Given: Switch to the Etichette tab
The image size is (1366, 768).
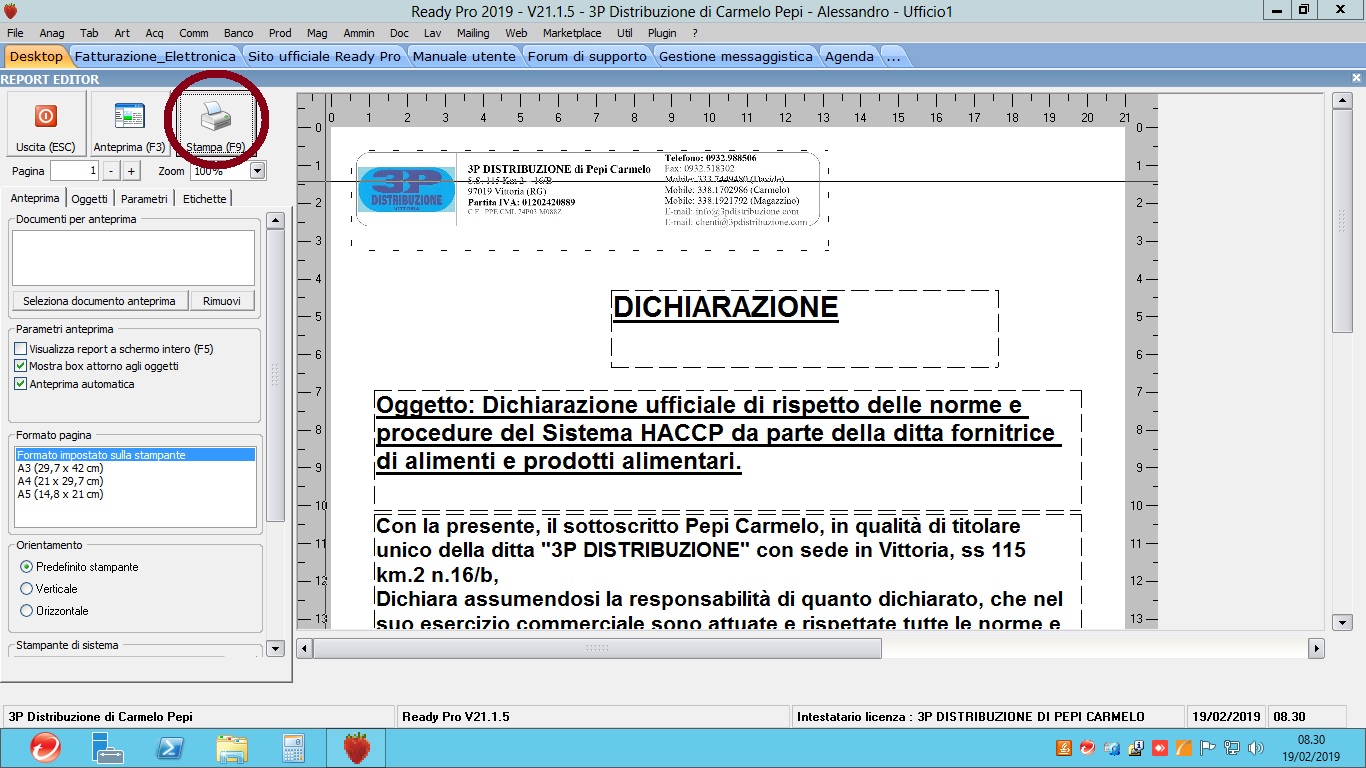Looking at the screenshot, I should coord(204,199).
